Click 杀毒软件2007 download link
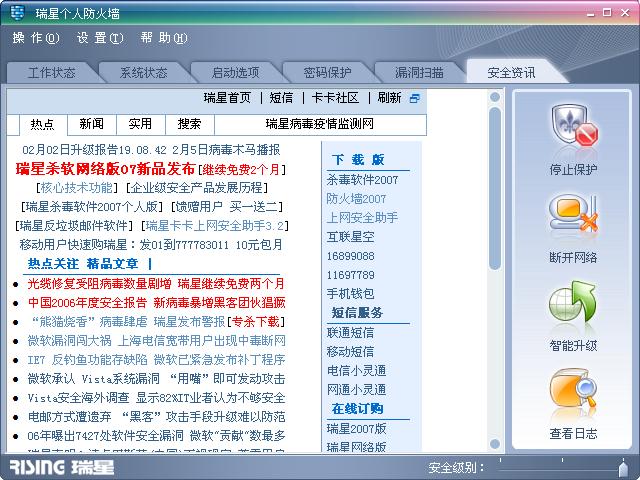Viewport: 640px width, 480px height. [x=362, y=180]
